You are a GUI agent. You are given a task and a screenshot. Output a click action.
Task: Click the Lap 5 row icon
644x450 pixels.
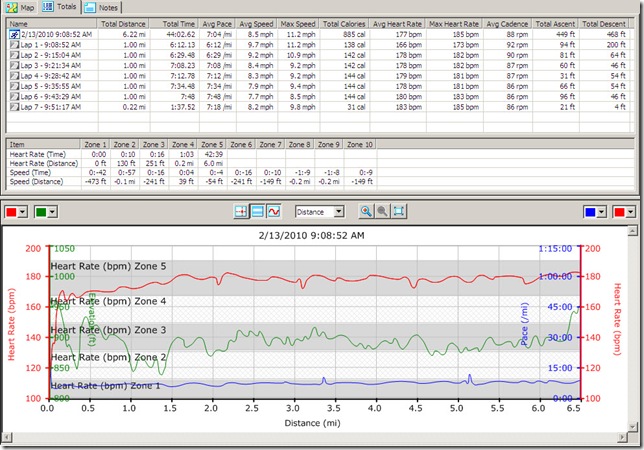click(x=14, y=86)
